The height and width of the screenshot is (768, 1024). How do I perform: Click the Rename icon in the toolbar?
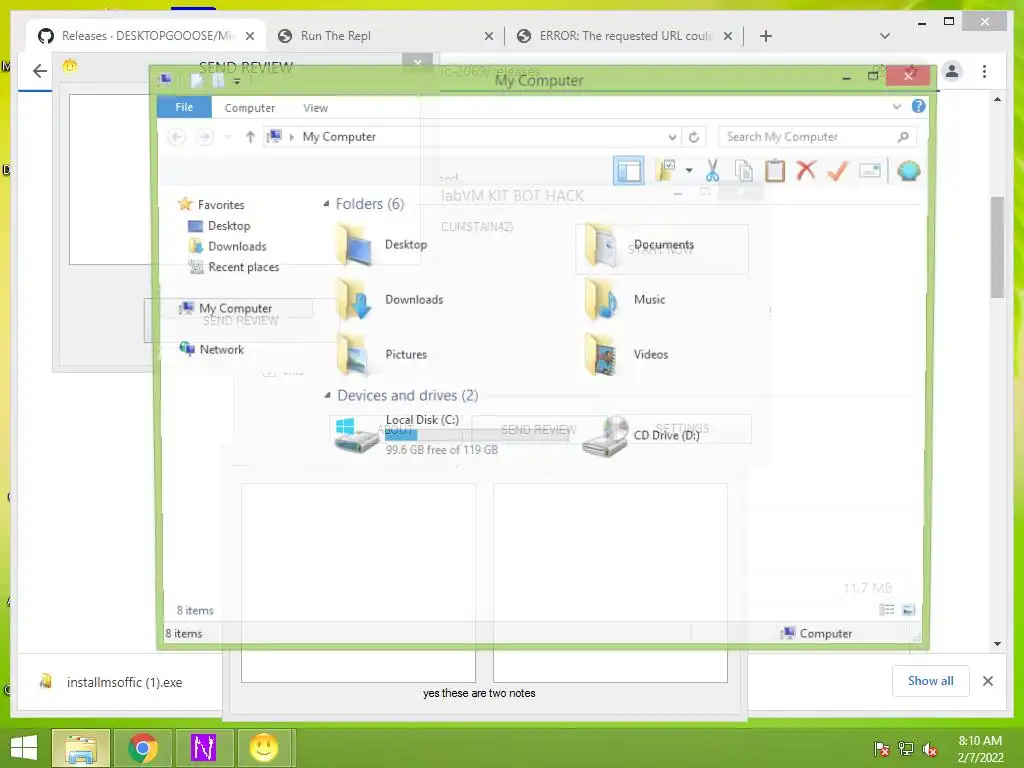click(x=869, y=171)
